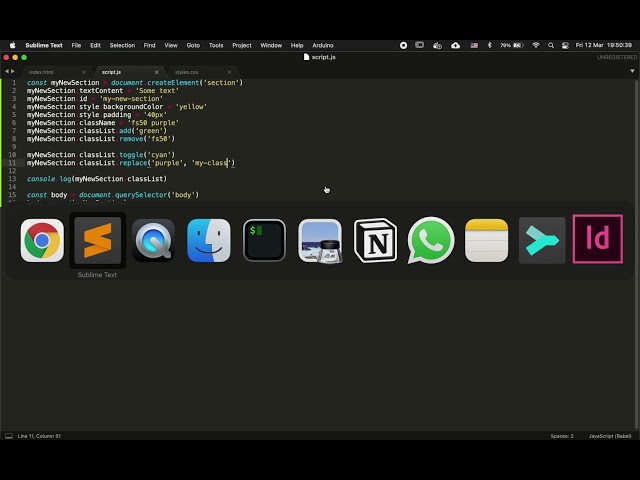
Task: Close the styles.css tab
Action: click(229, 72)
